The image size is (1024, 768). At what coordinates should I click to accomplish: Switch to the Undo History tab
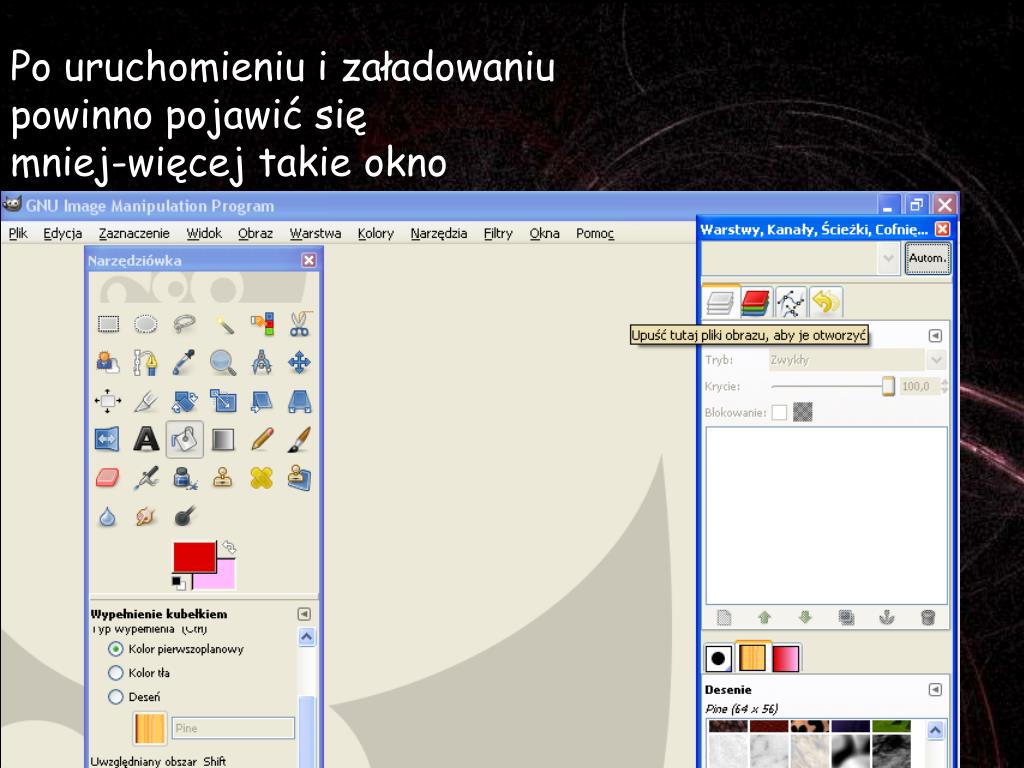(x=826, y=303)
